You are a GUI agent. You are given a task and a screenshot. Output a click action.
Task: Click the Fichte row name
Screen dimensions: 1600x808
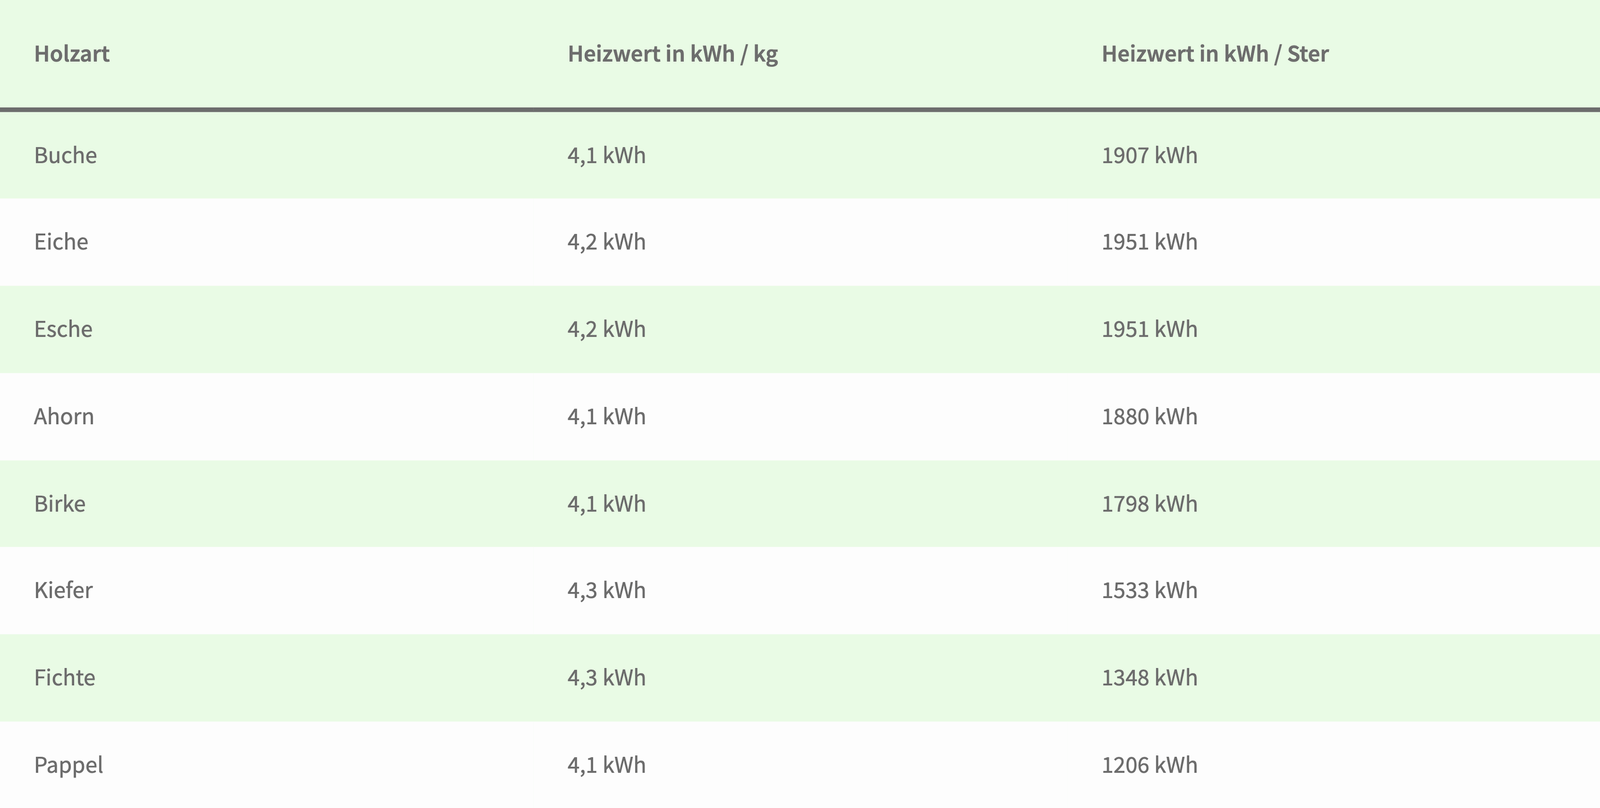pos(65,677)
